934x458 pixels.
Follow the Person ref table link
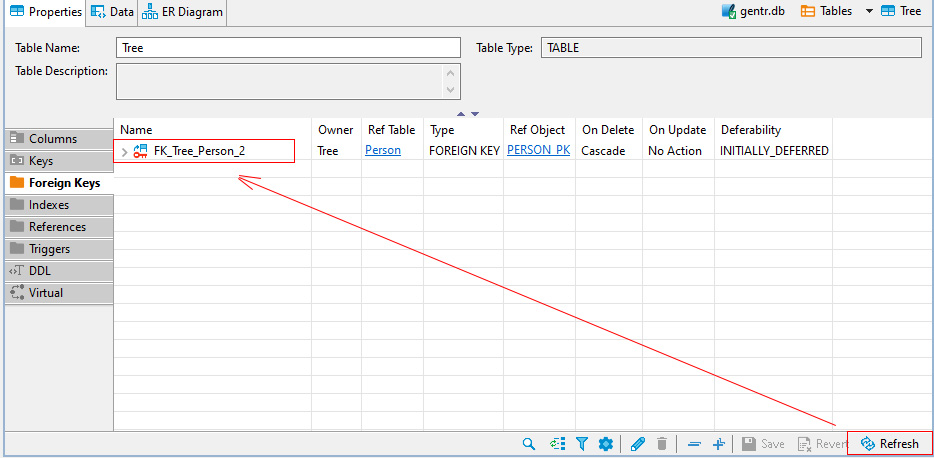(x=382, y=151)
